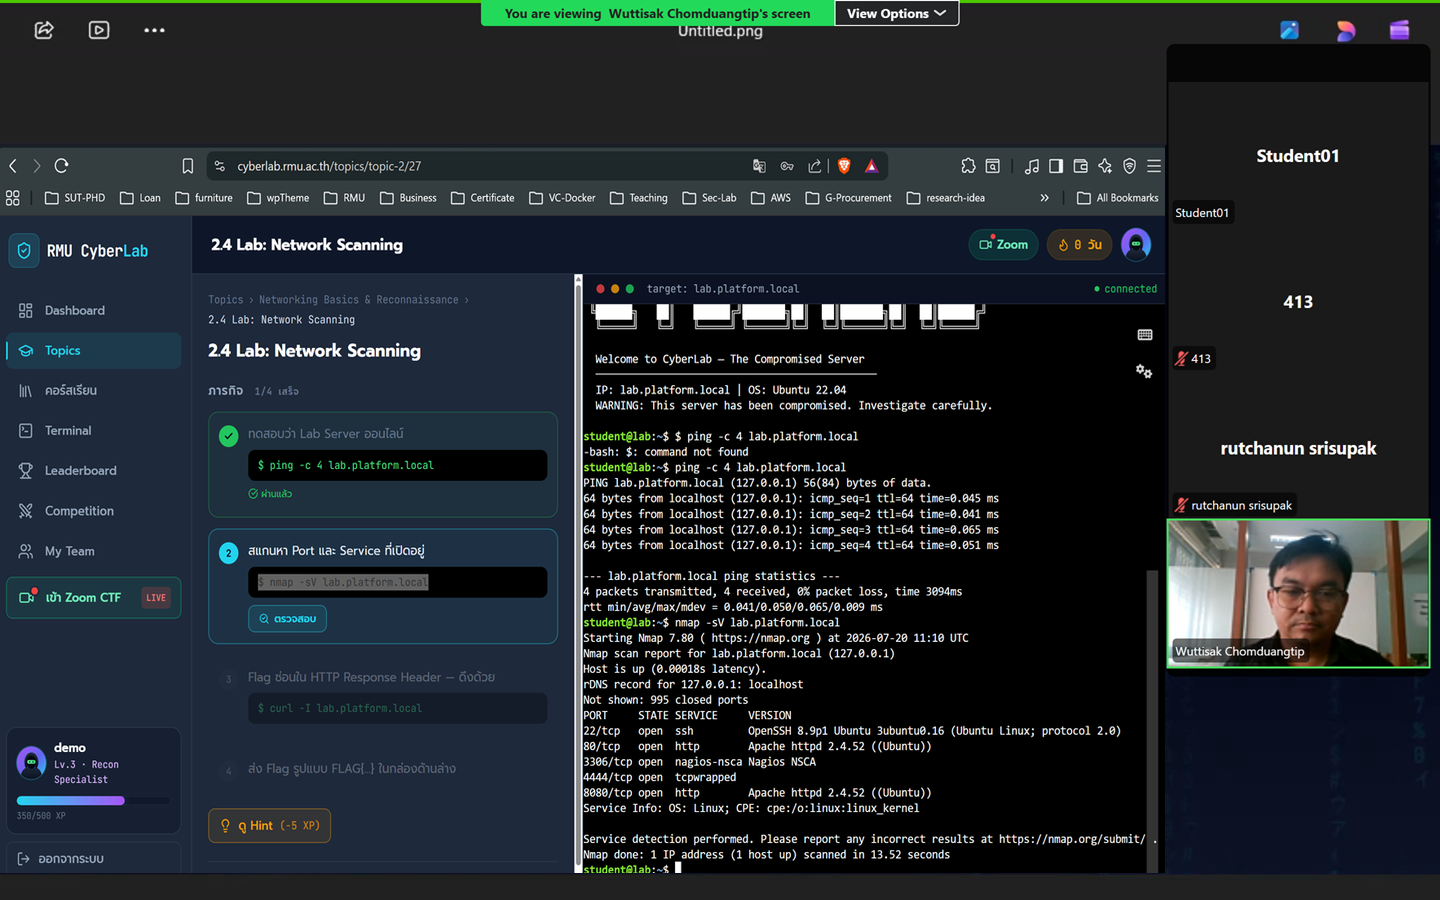Click the Topics breadcrumb link

pos(226,300)
